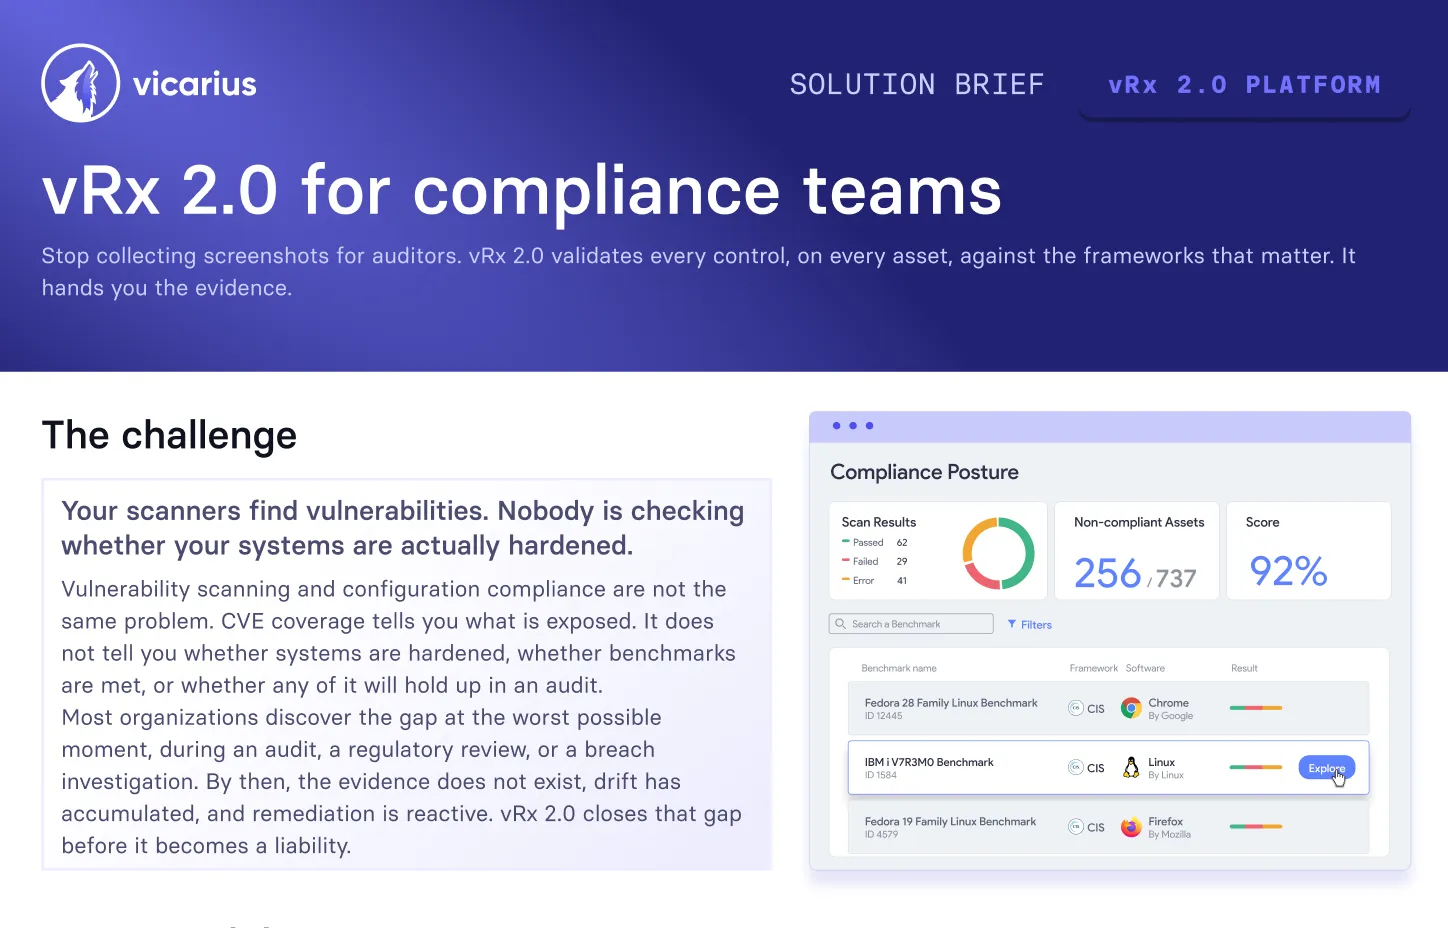Click the Chrome browser icon
The image size is (1448, 928).
1131,708
